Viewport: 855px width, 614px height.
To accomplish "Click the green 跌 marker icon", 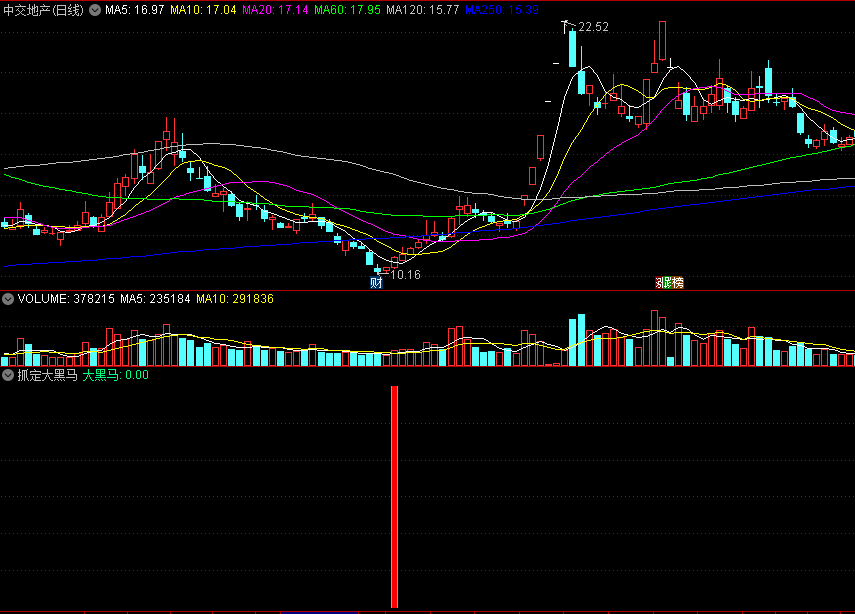I will click(x=666, y=282).
